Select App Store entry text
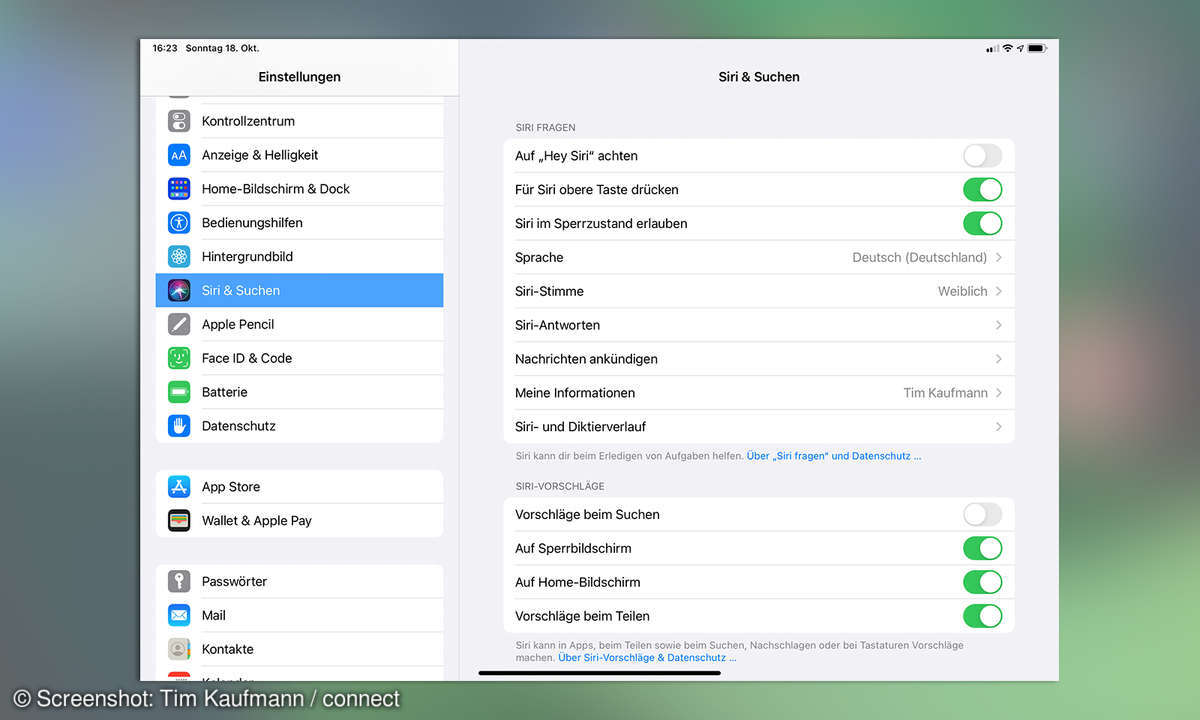The image size is (1200, 720). 231,487
